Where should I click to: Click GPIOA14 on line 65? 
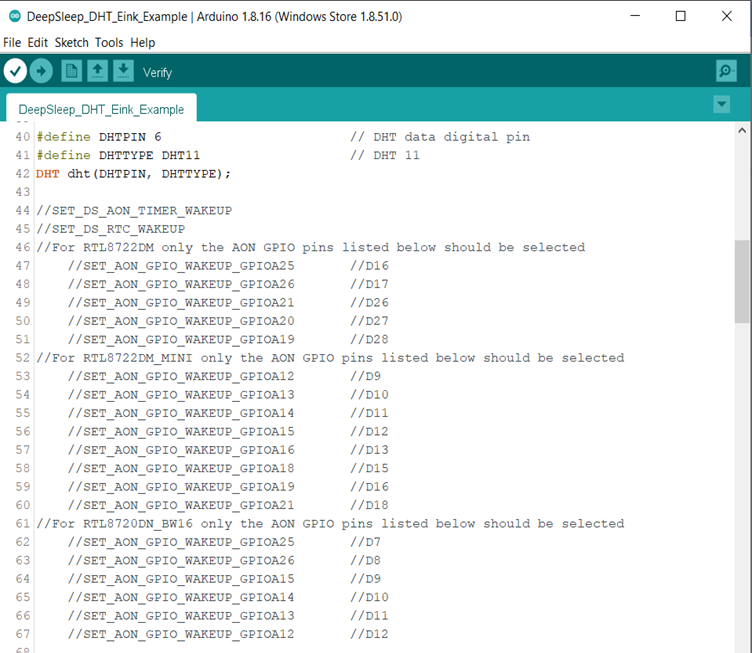267,597
